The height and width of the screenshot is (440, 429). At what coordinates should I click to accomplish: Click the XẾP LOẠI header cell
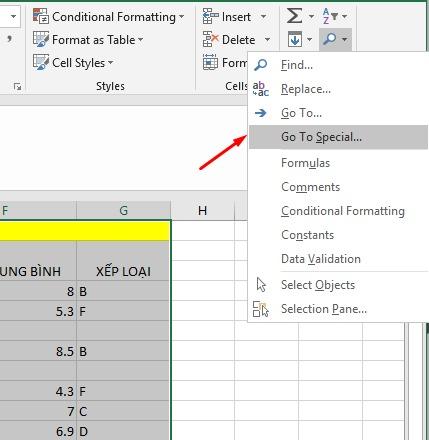point(124,261)
